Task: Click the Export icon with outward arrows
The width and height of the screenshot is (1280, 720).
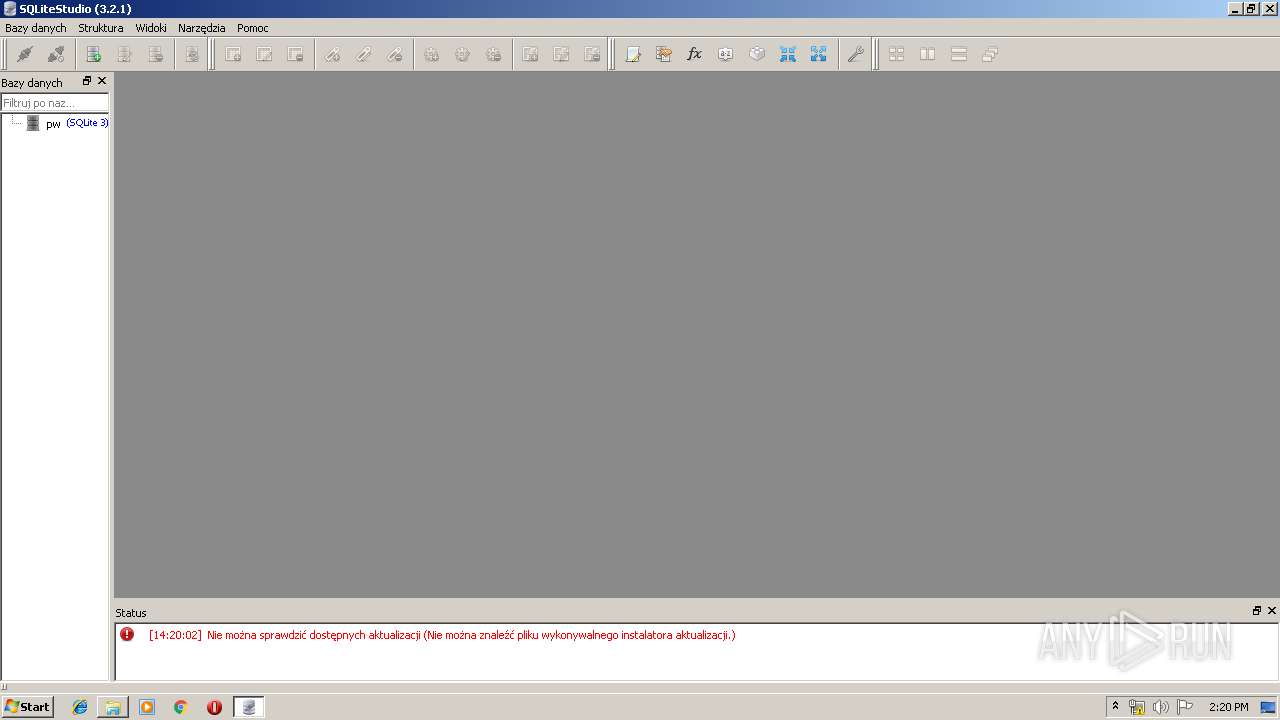Action: [x=819, y=54]
